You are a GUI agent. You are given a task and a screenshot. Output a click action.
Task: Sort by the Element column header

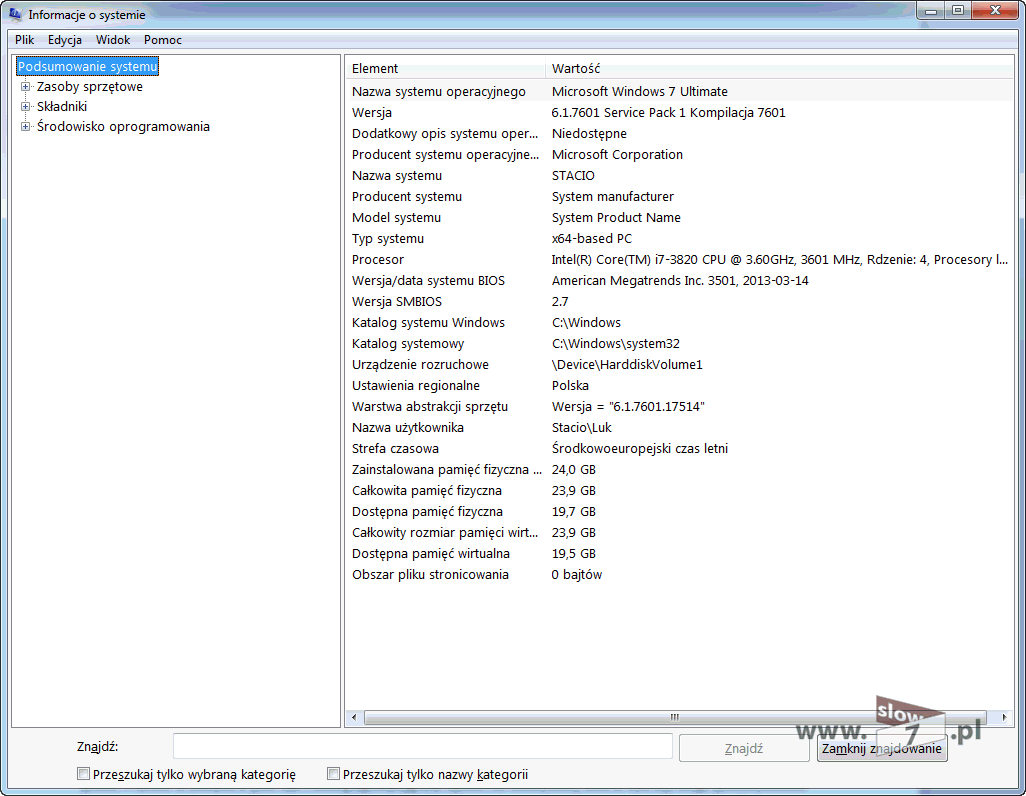click(x=445, y=69)
